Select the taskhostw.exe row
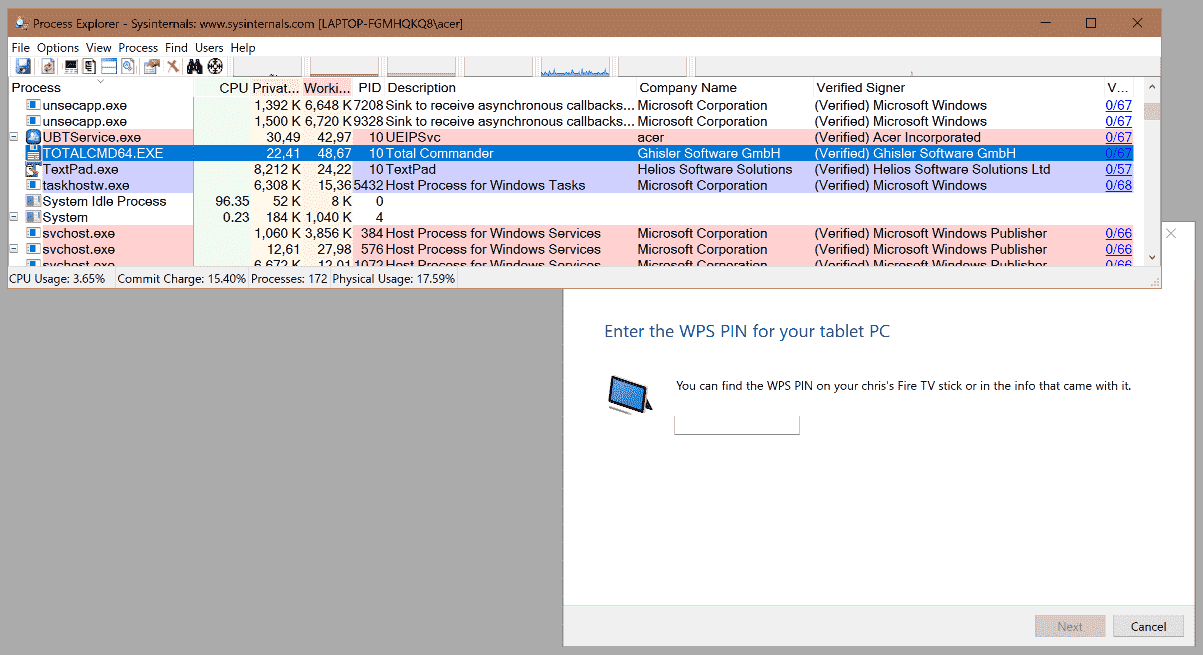This screenshot has height=655, width=1203. 570,185
